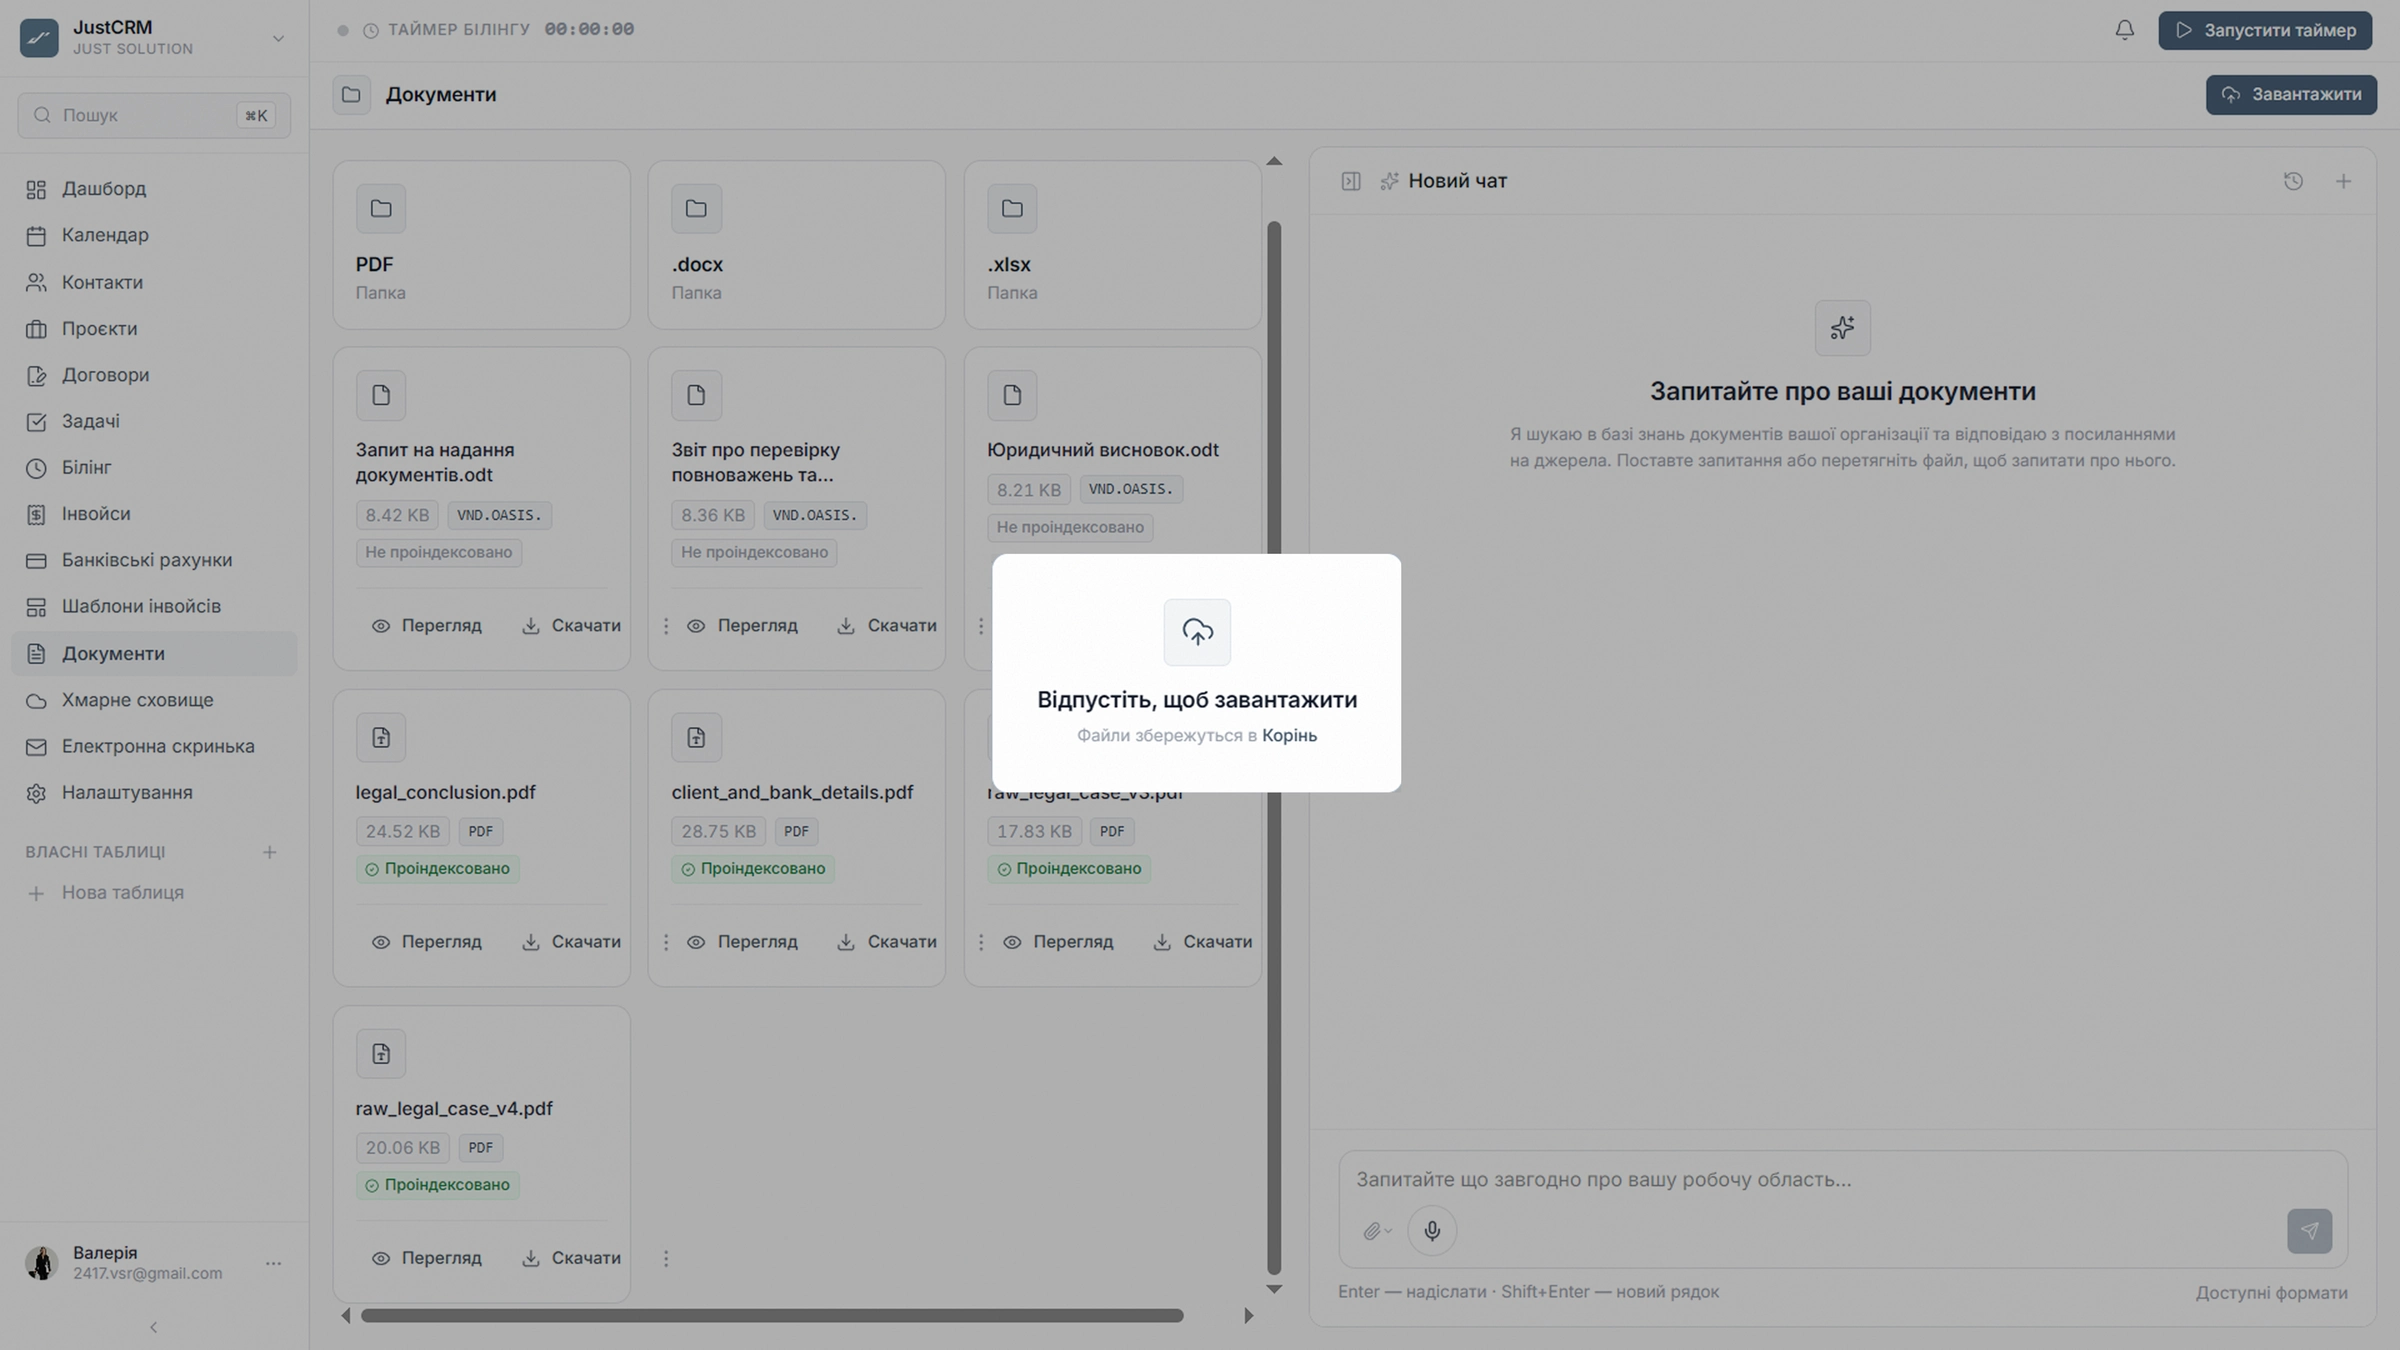Open Контакти in sidebar
The image size is (2400, 1350).
point(154,282)
